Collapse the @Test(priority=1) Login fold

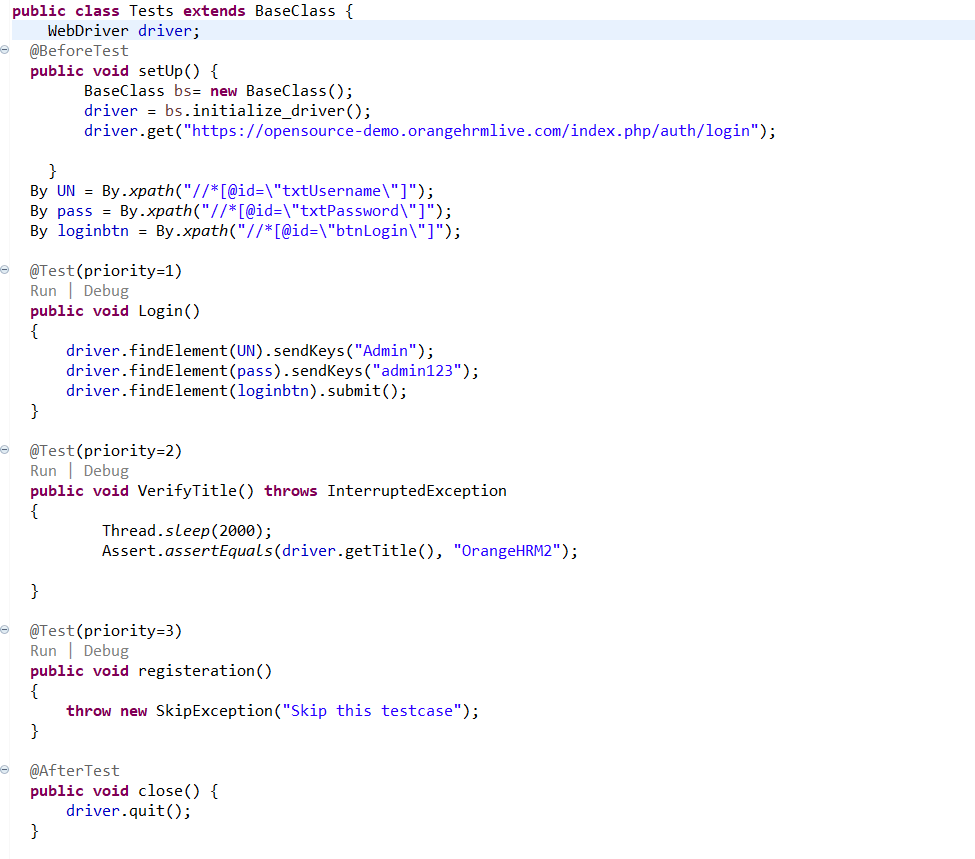click(4, 270)
